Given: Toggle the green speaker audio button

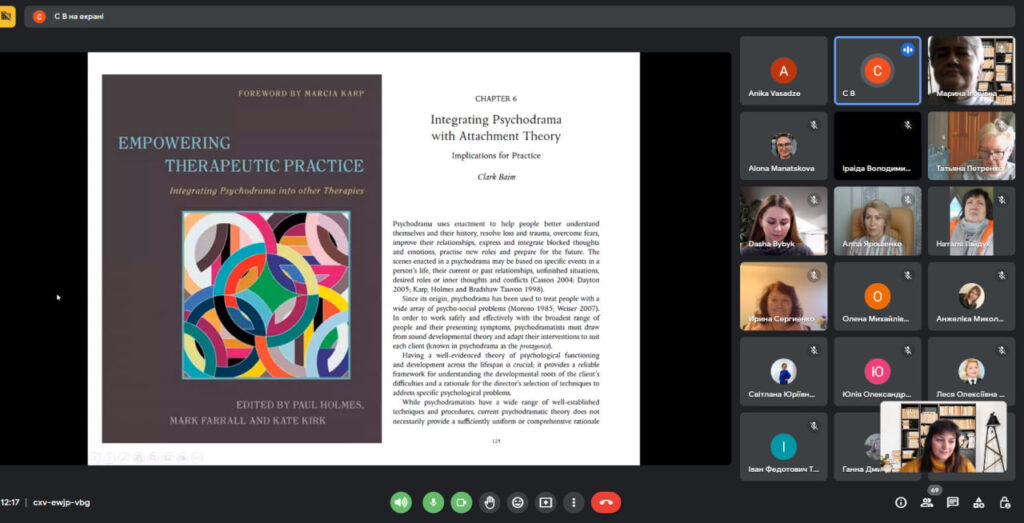Looking at the screenshot, I should 402,502.
